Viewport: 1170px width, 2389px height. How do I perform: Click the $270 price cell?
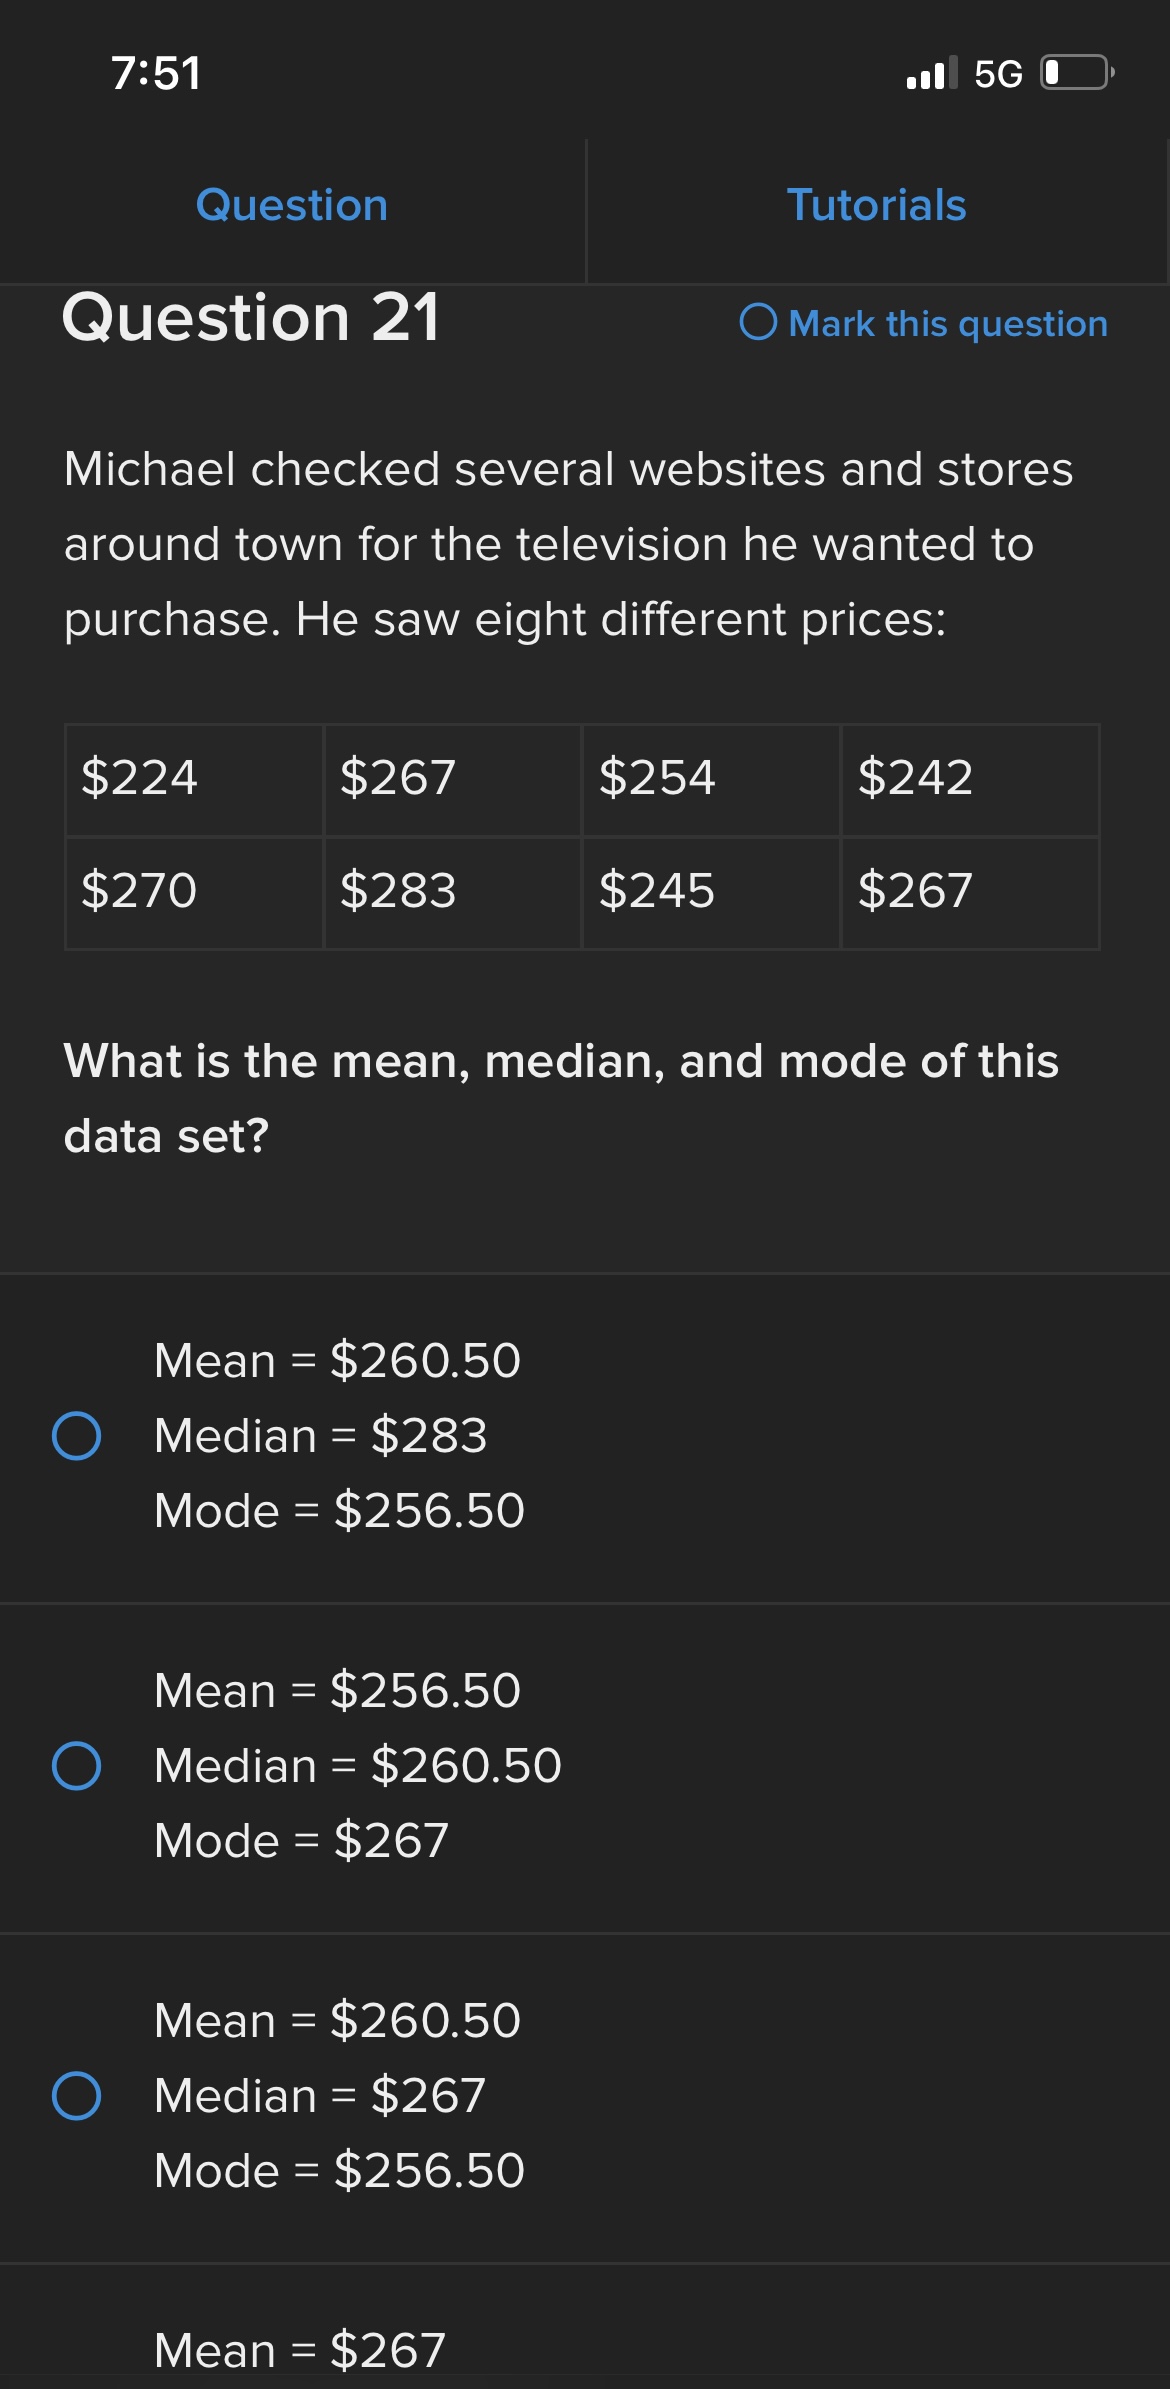(x=194, y=892)
